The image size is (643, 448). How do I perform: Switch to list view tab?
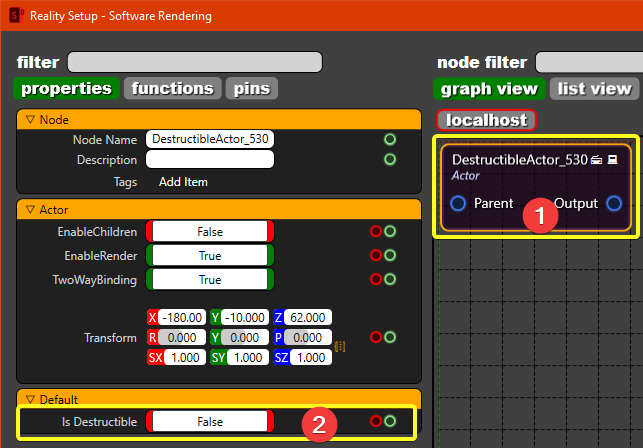(593, 89)
